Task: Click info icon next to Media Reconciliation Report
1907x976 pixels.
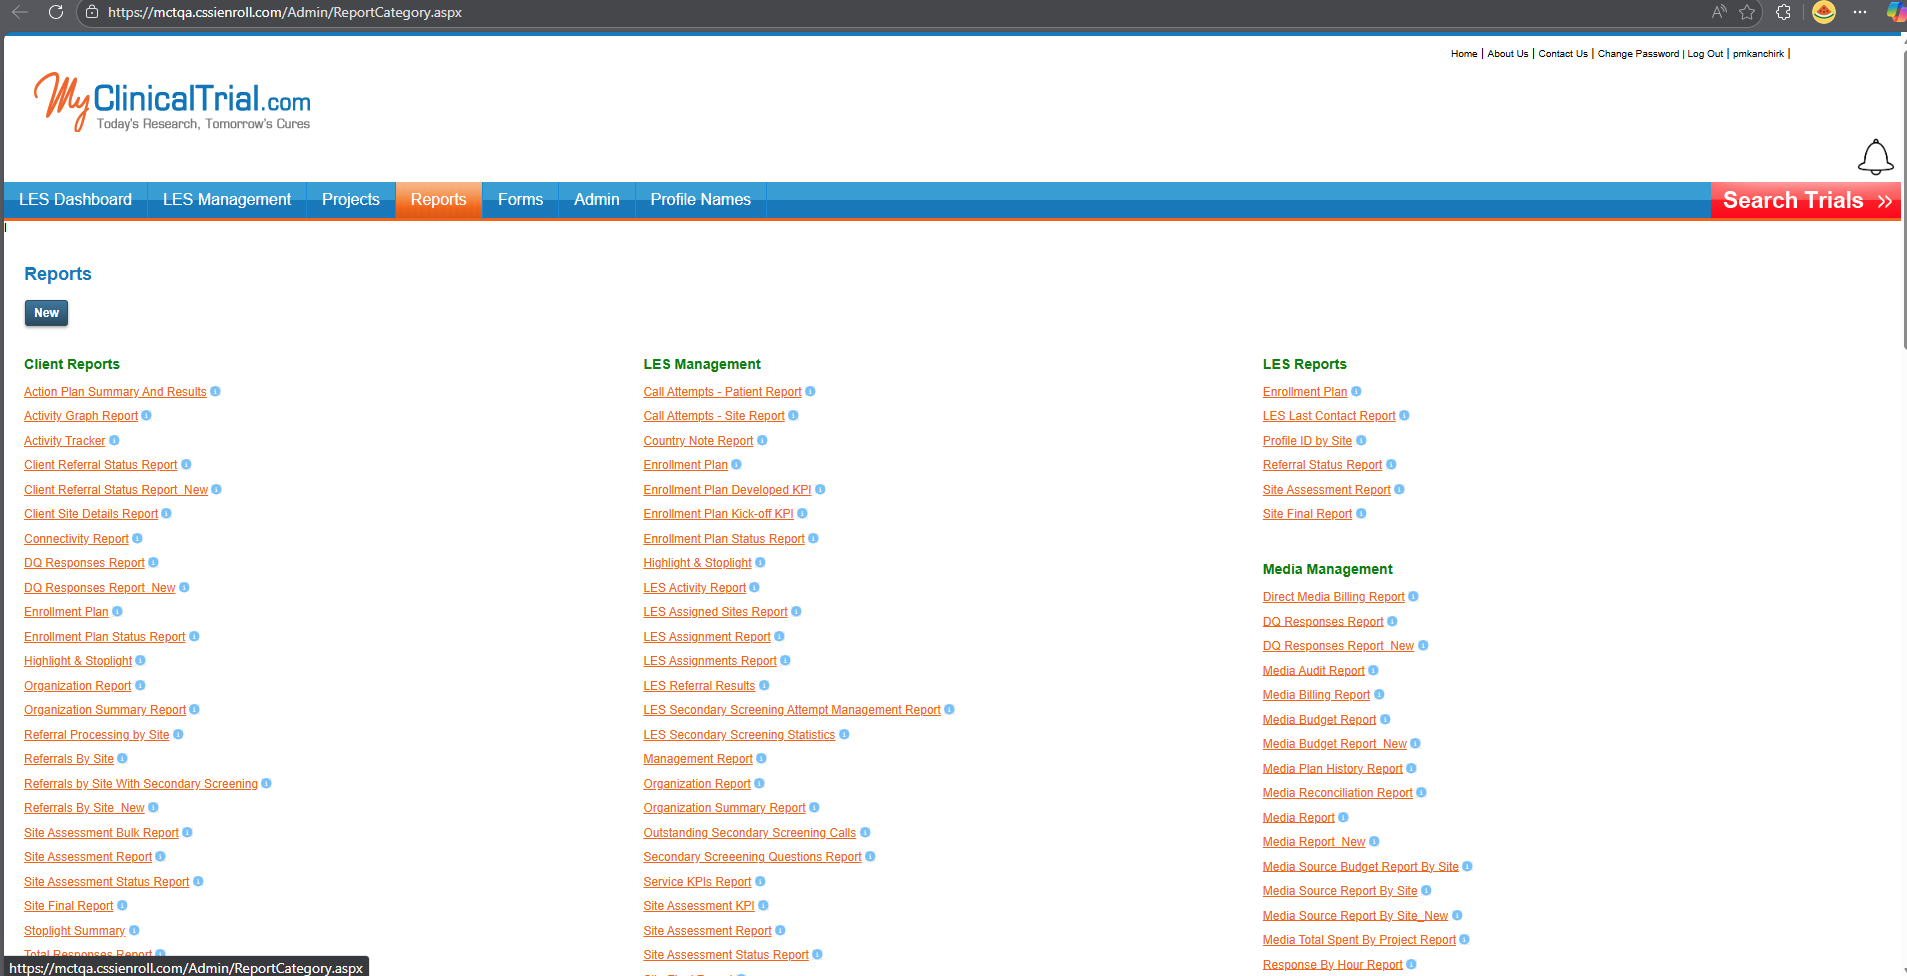Action: tap(1421, 792)
